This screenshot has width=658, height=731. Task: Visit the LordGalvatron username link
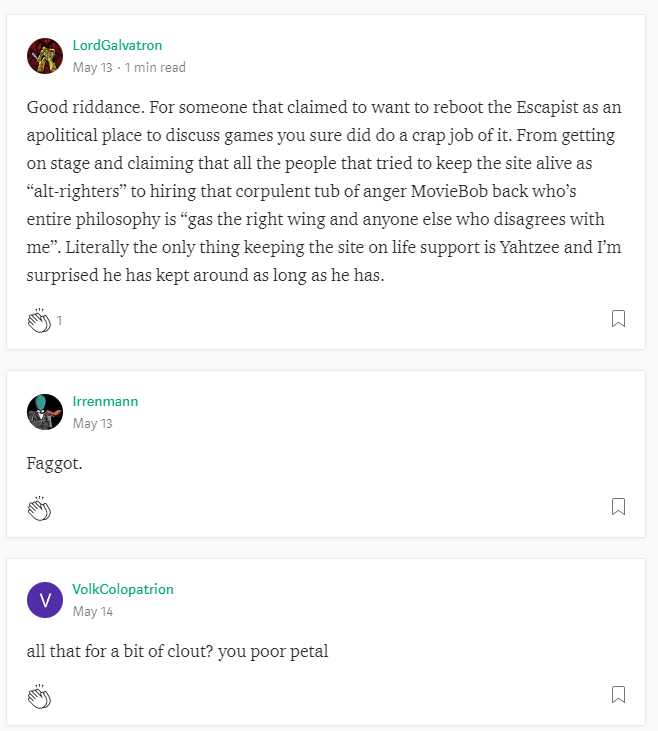118,45
